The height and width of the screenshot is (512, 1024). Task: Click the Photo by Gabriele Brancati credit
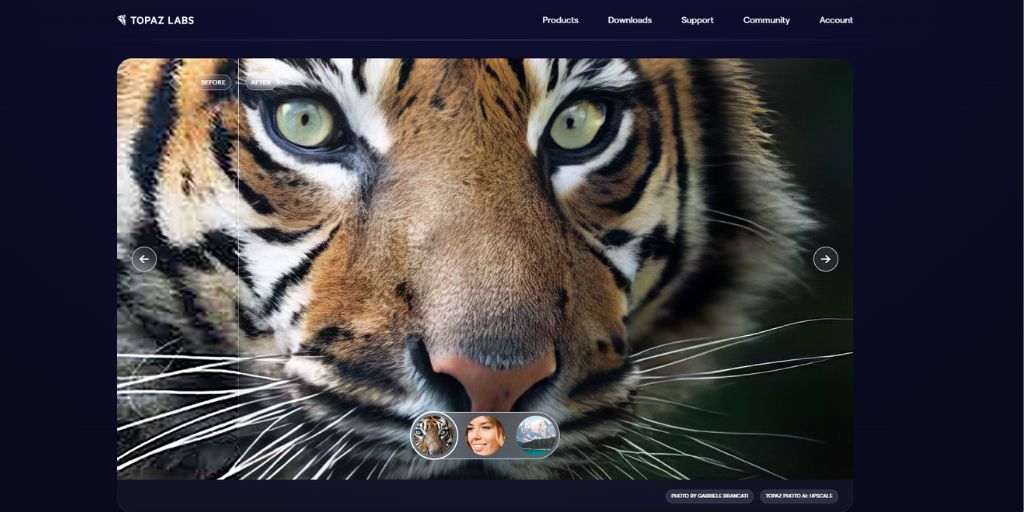(709, 496)
